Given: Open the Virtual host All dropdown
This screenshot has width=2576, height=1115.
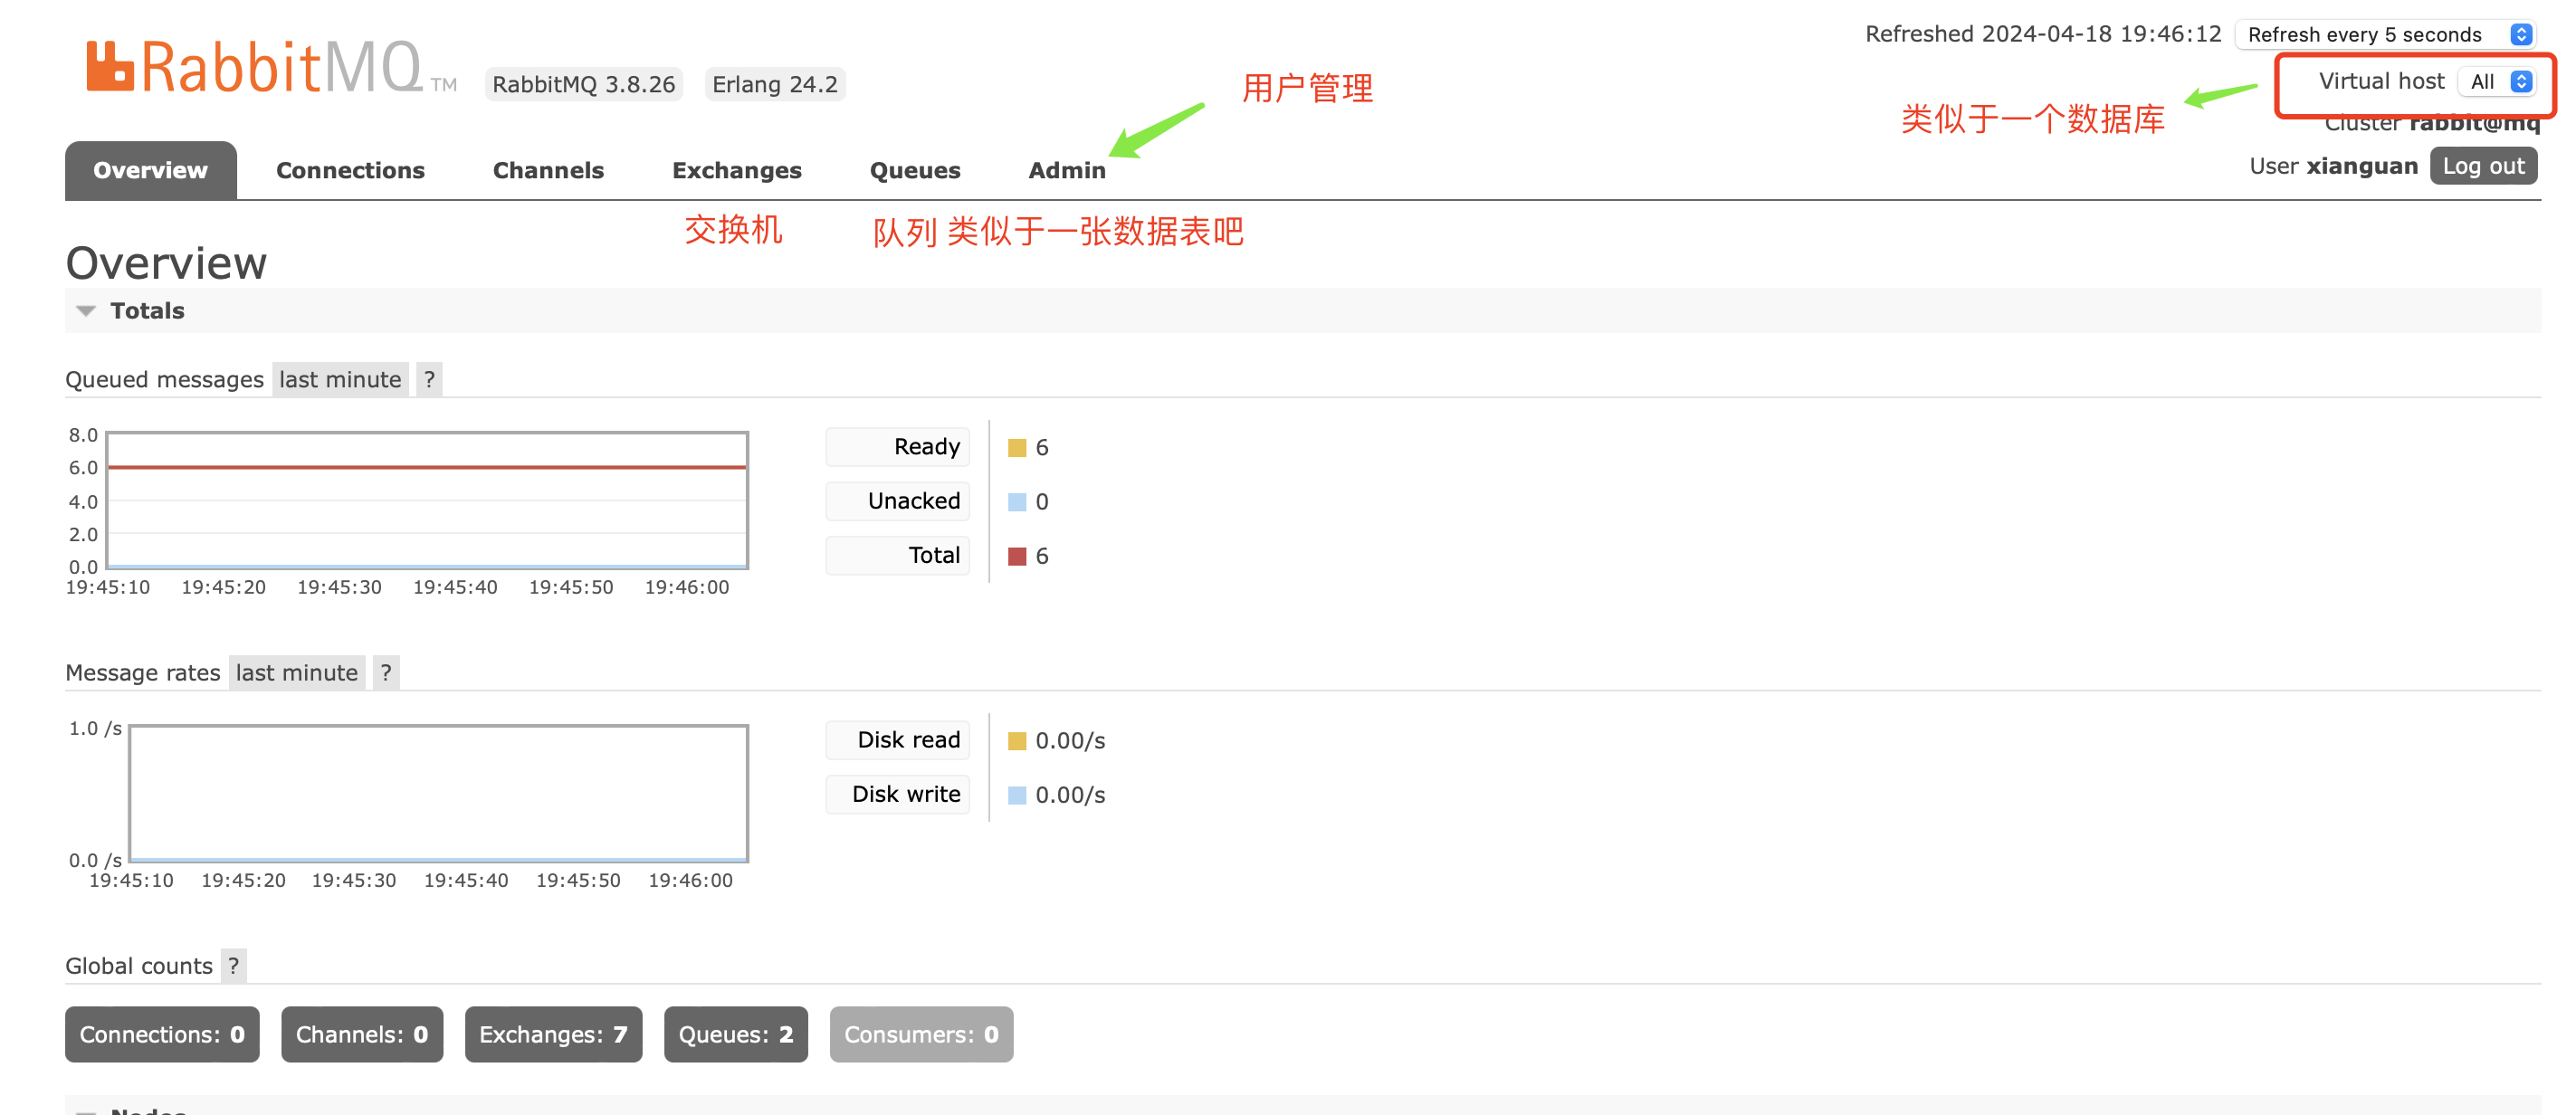Looking at the screenshot, I should (x=2499, y=82).
